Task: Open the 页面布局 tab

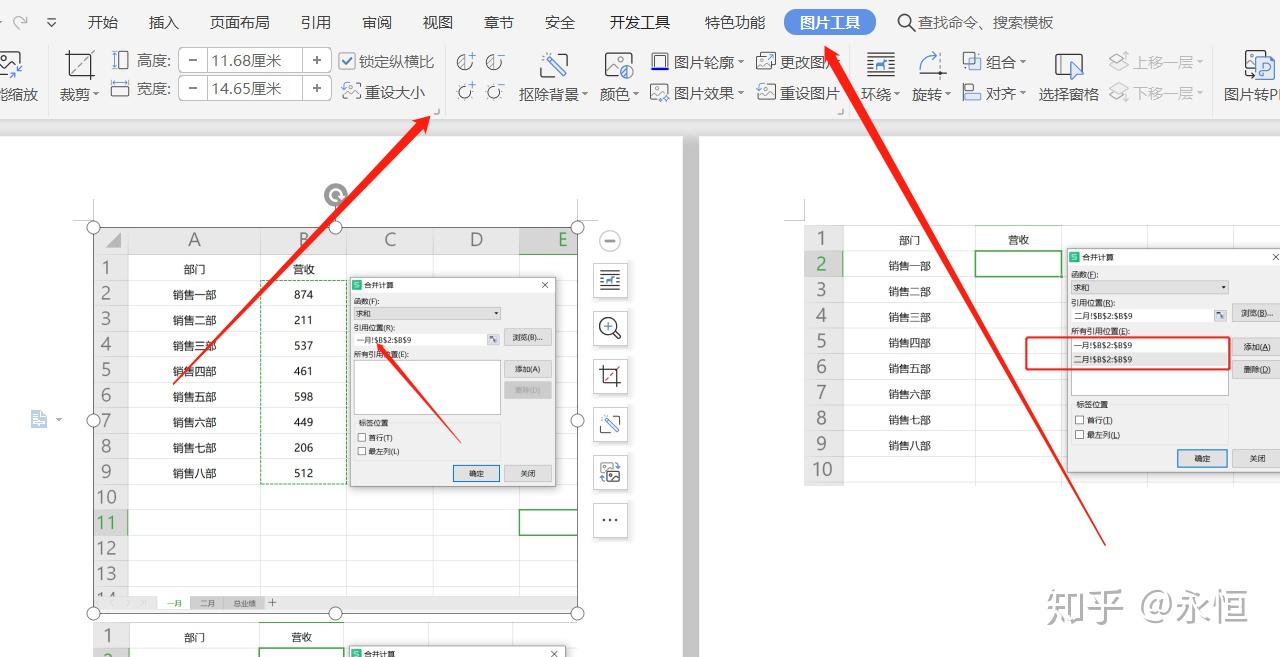Action: (x=239, y=22)
